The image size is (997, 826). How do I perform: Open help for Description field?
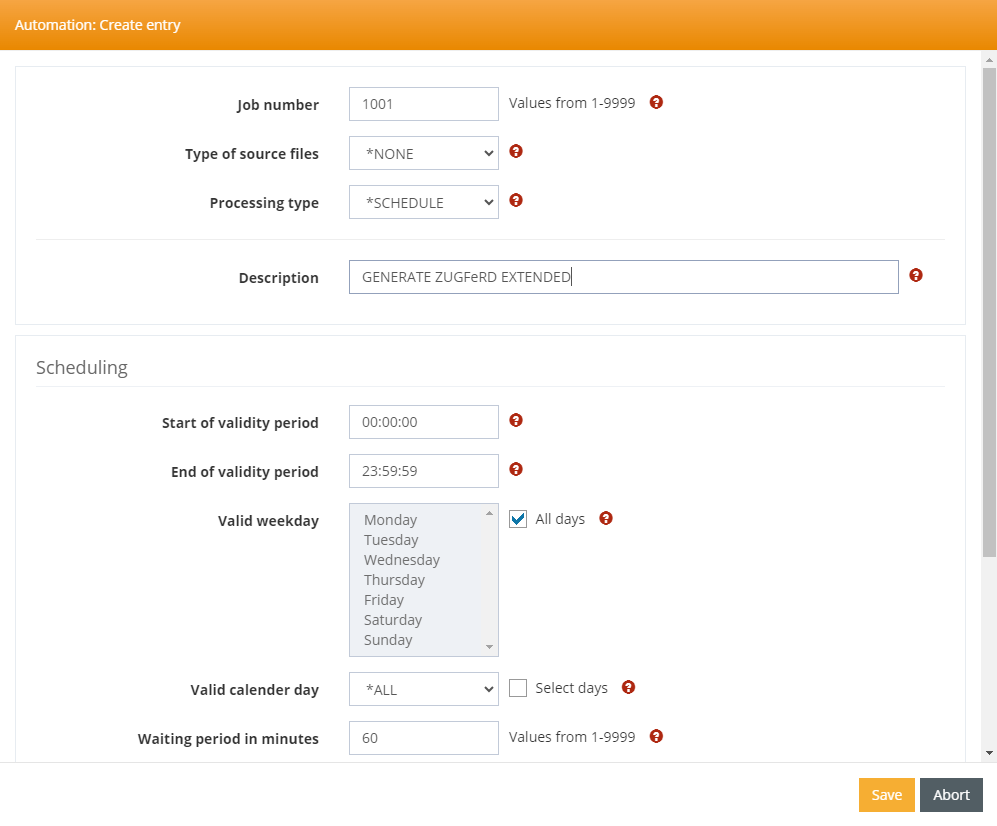point(916,275)
